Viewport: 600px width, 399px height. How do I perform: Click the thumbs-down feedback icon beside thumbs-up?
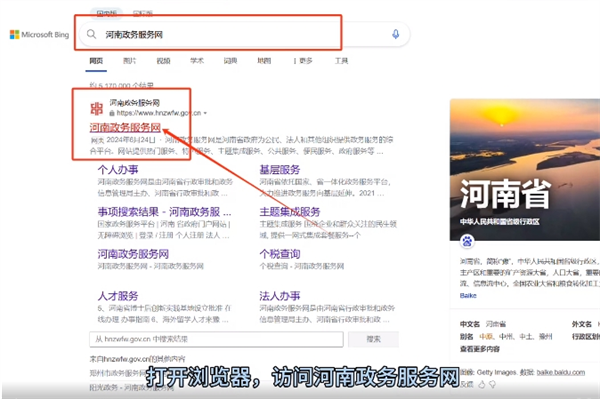(492, 384)
